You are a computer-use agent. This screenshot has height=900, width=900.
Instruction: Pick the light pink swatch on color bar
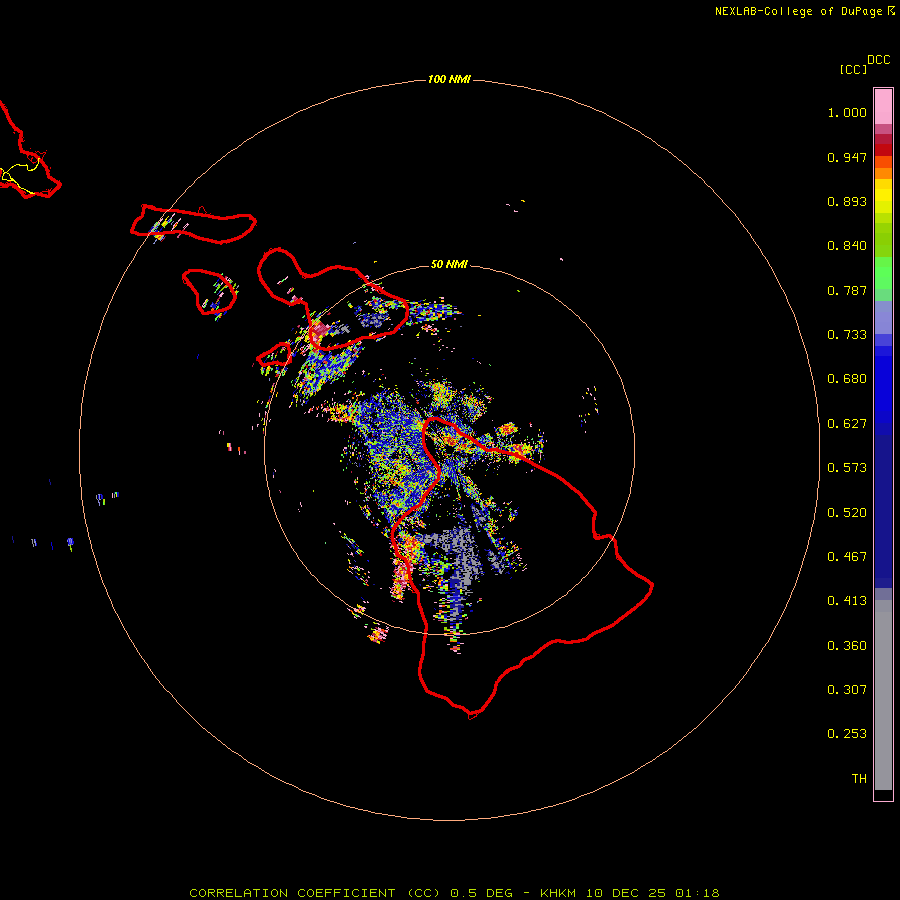[x=883, y=107]
